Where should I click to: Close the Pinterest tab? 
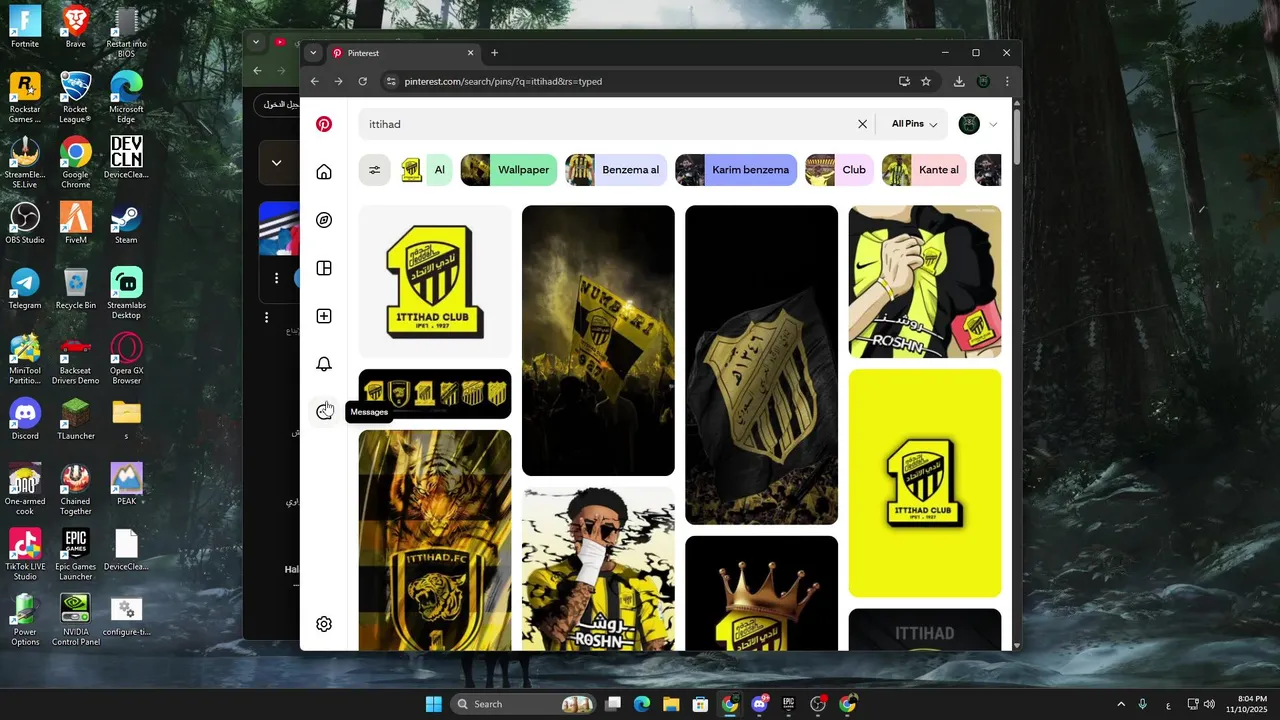[x=470, y=53]
